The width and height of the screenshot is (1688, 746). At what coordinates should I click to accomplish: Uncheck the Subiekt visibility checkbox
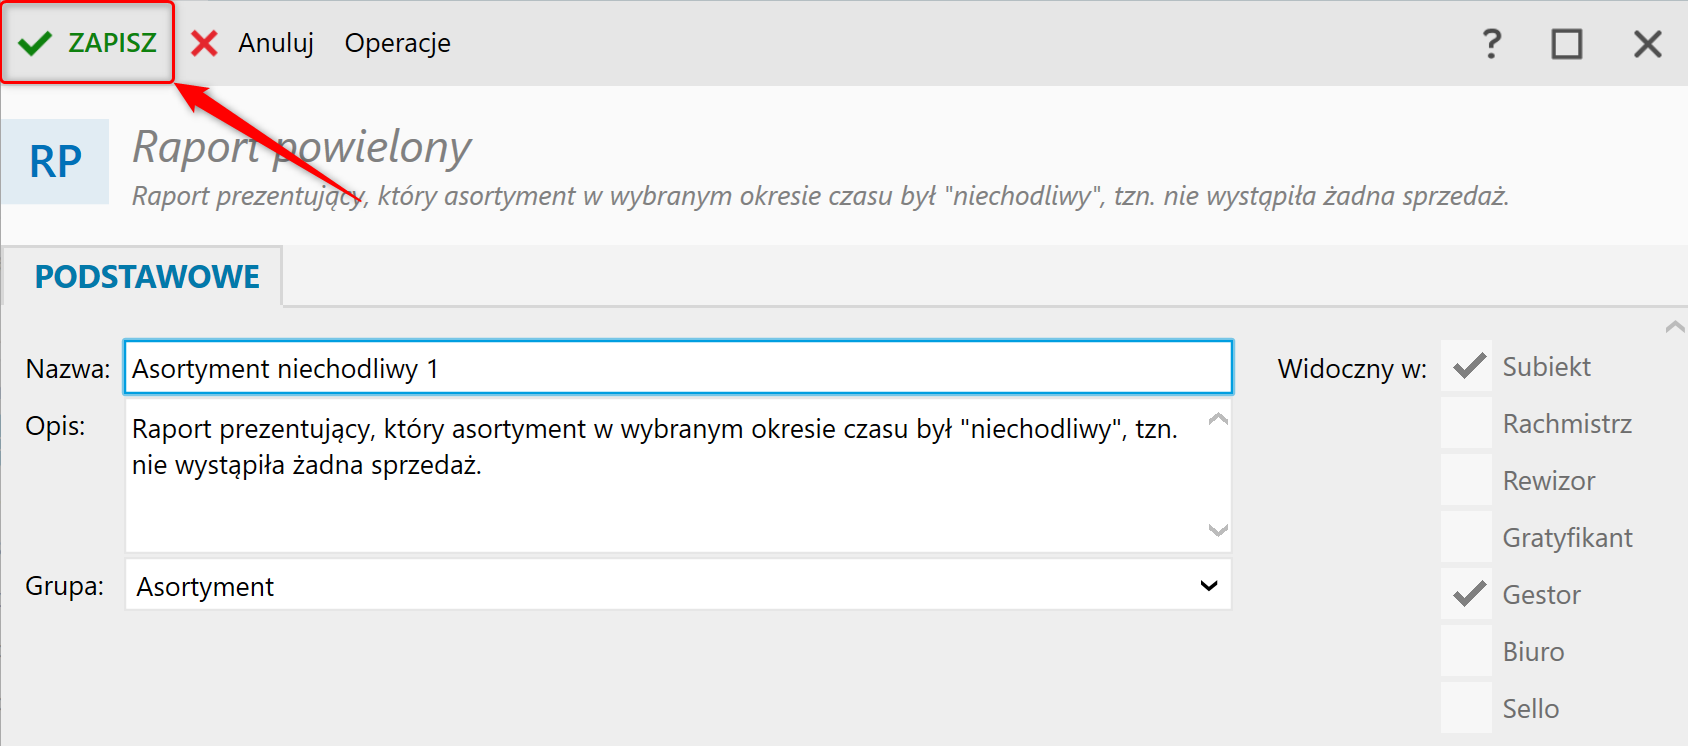coord(1467,367)
